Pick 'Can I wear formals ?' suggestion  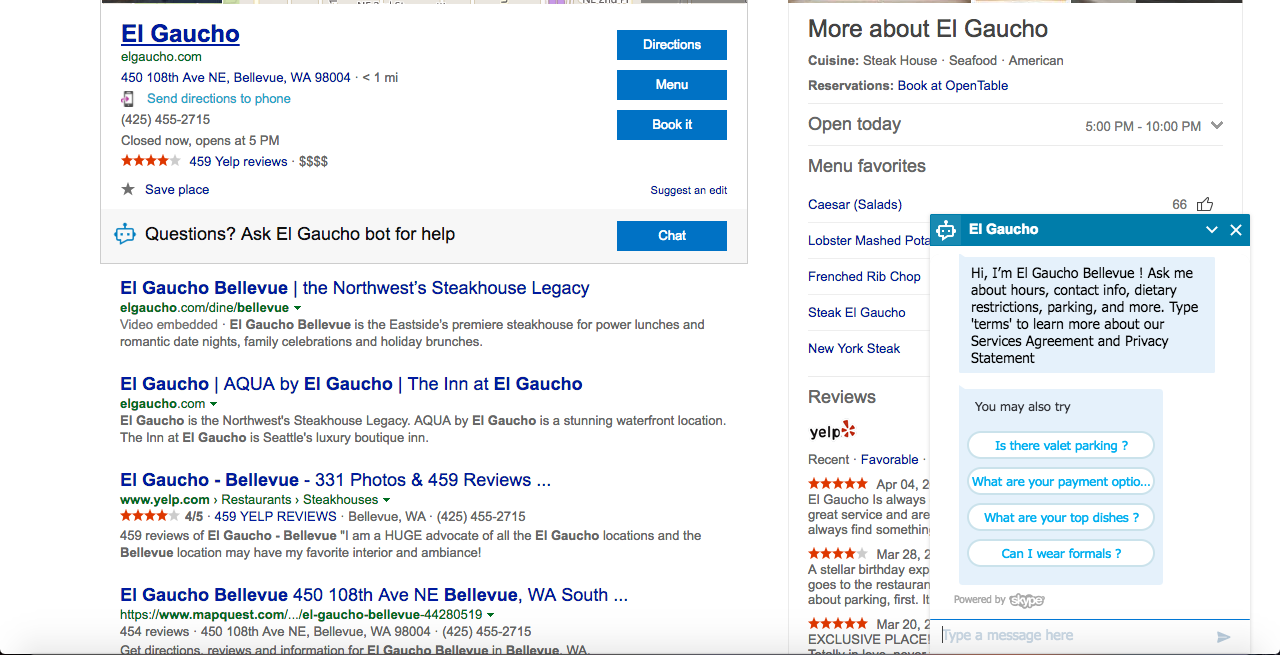click(1061, 554)
